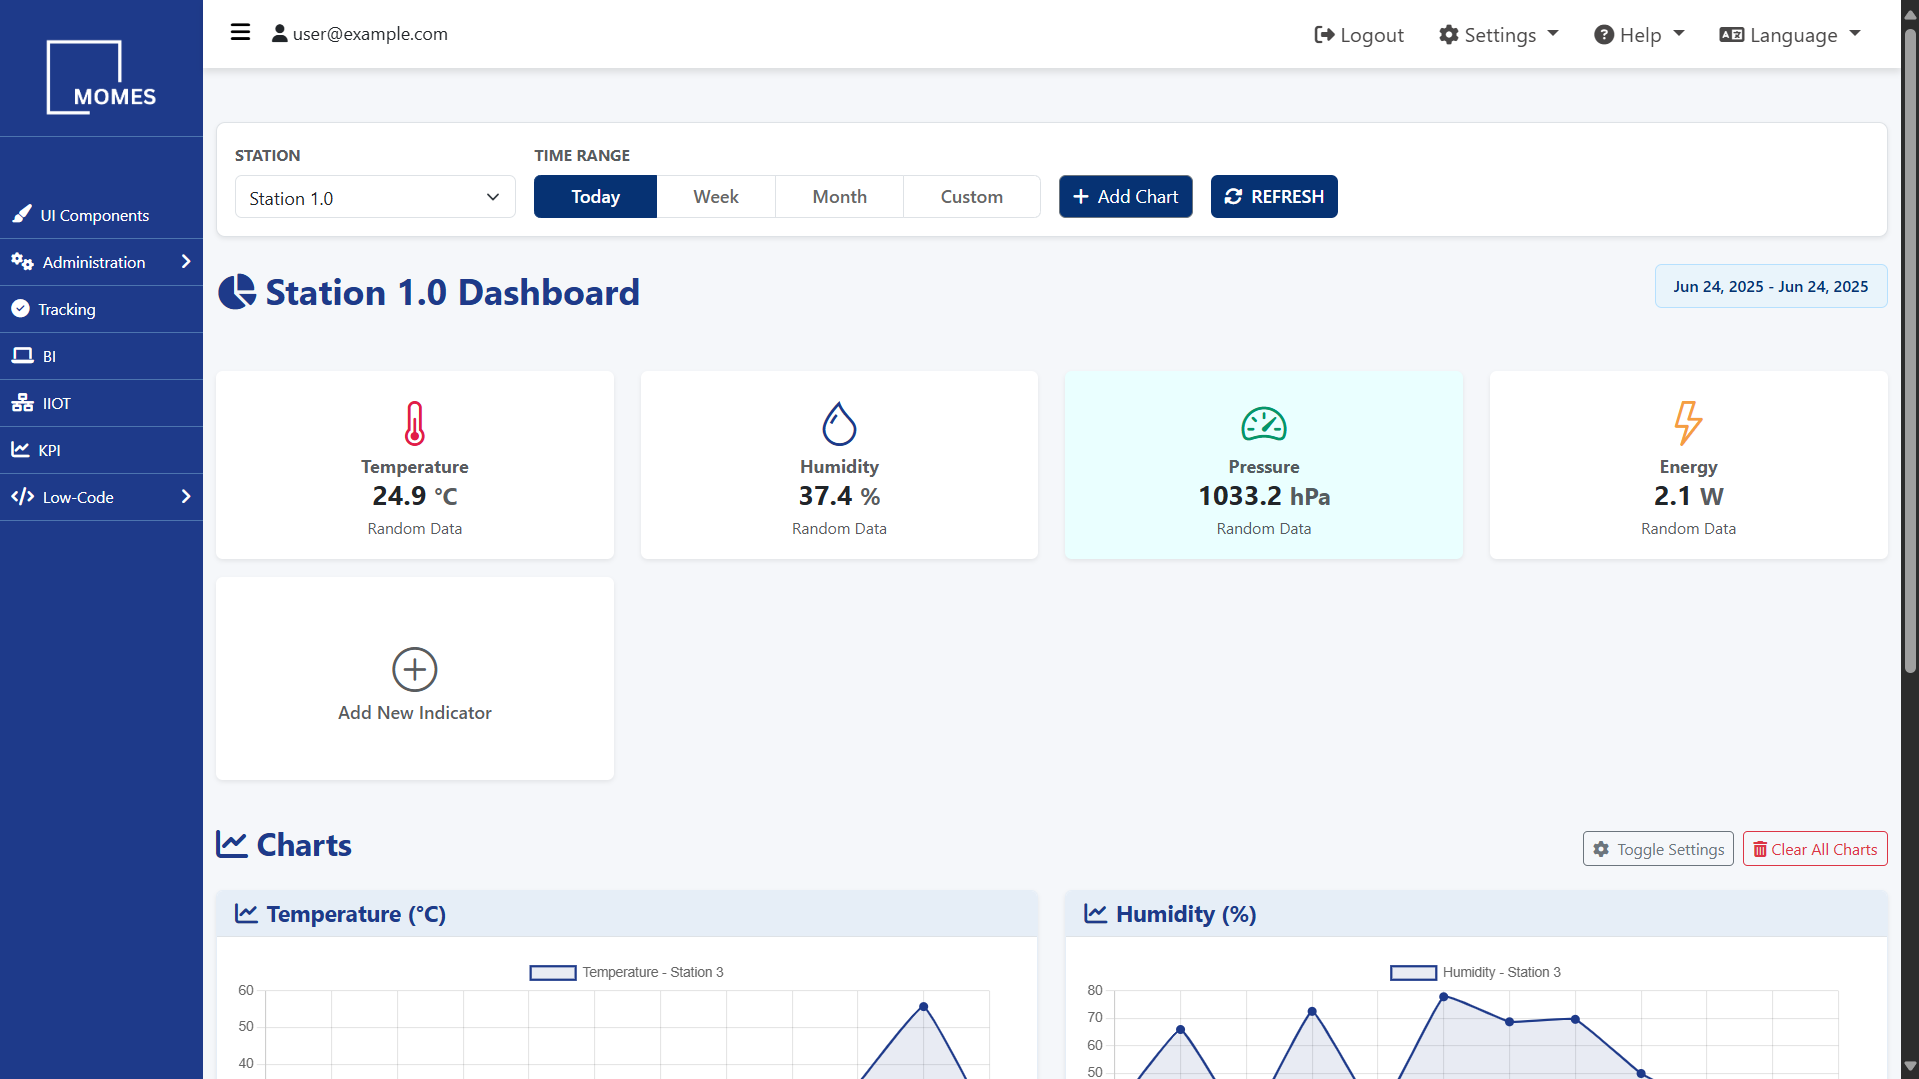The height and width of the screenshot is (1079, 1919).
Task: Open the Language dropdown menu
Action: coord(1790,35)
